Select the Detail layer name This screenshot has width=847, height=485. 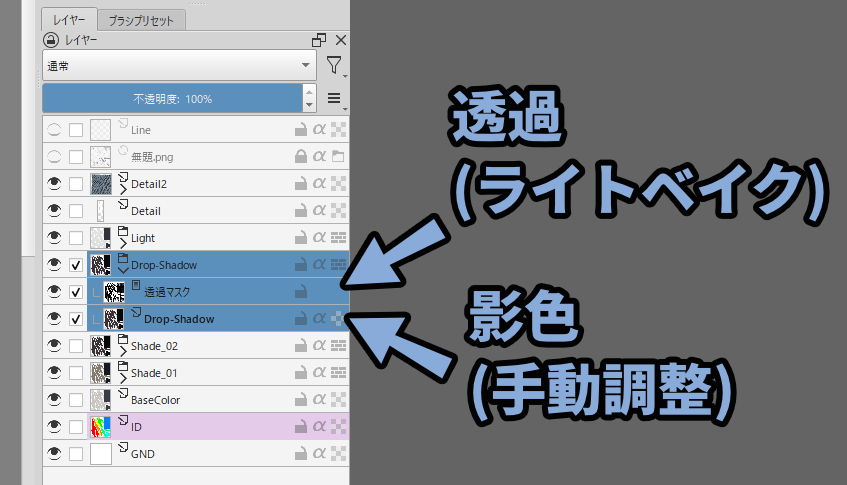coord(146,211)
